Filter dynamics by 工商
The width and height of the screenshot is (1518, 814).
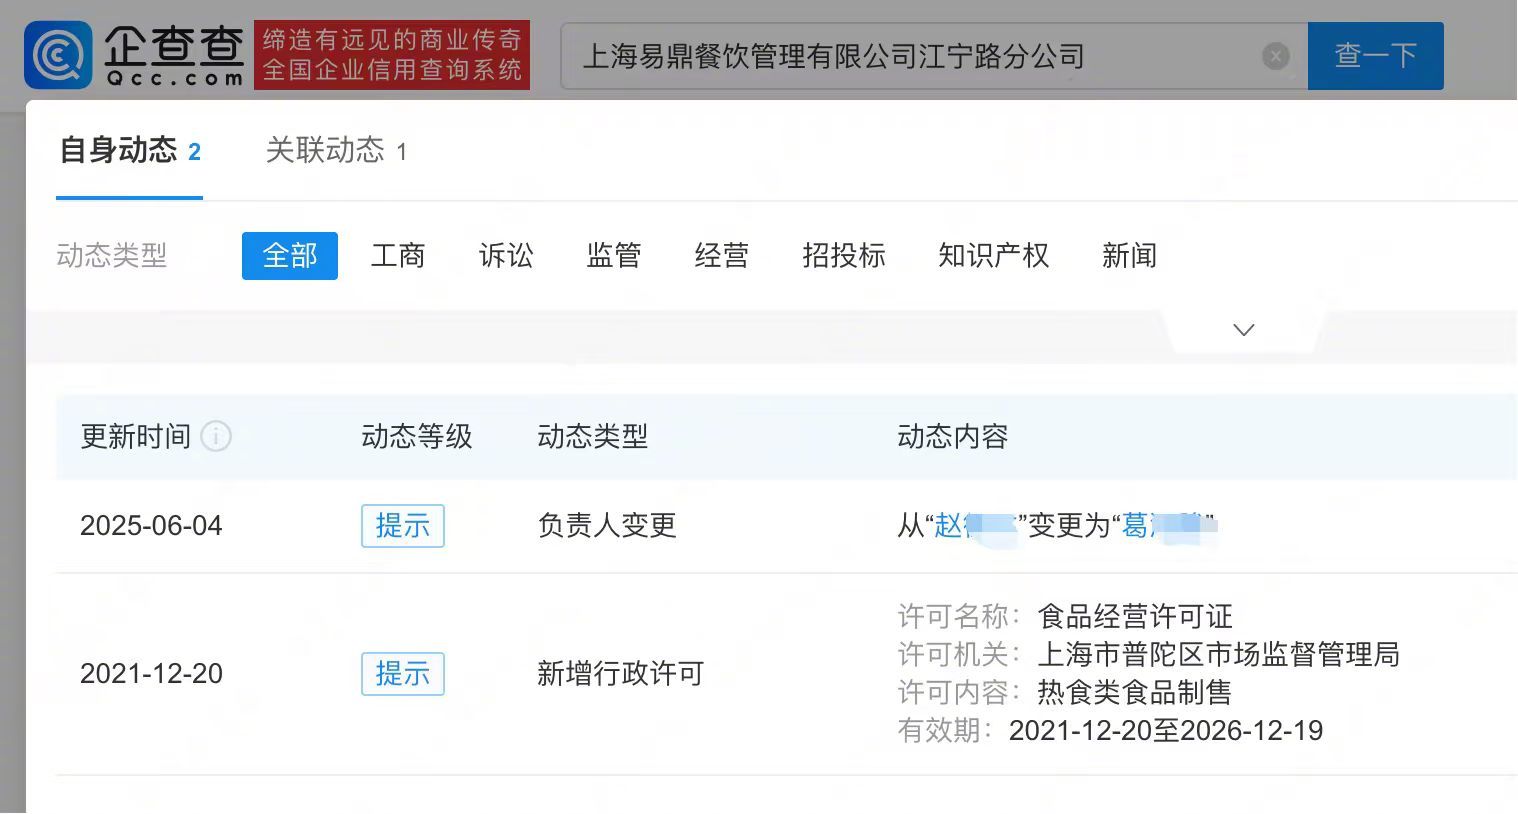pos(398,256)
